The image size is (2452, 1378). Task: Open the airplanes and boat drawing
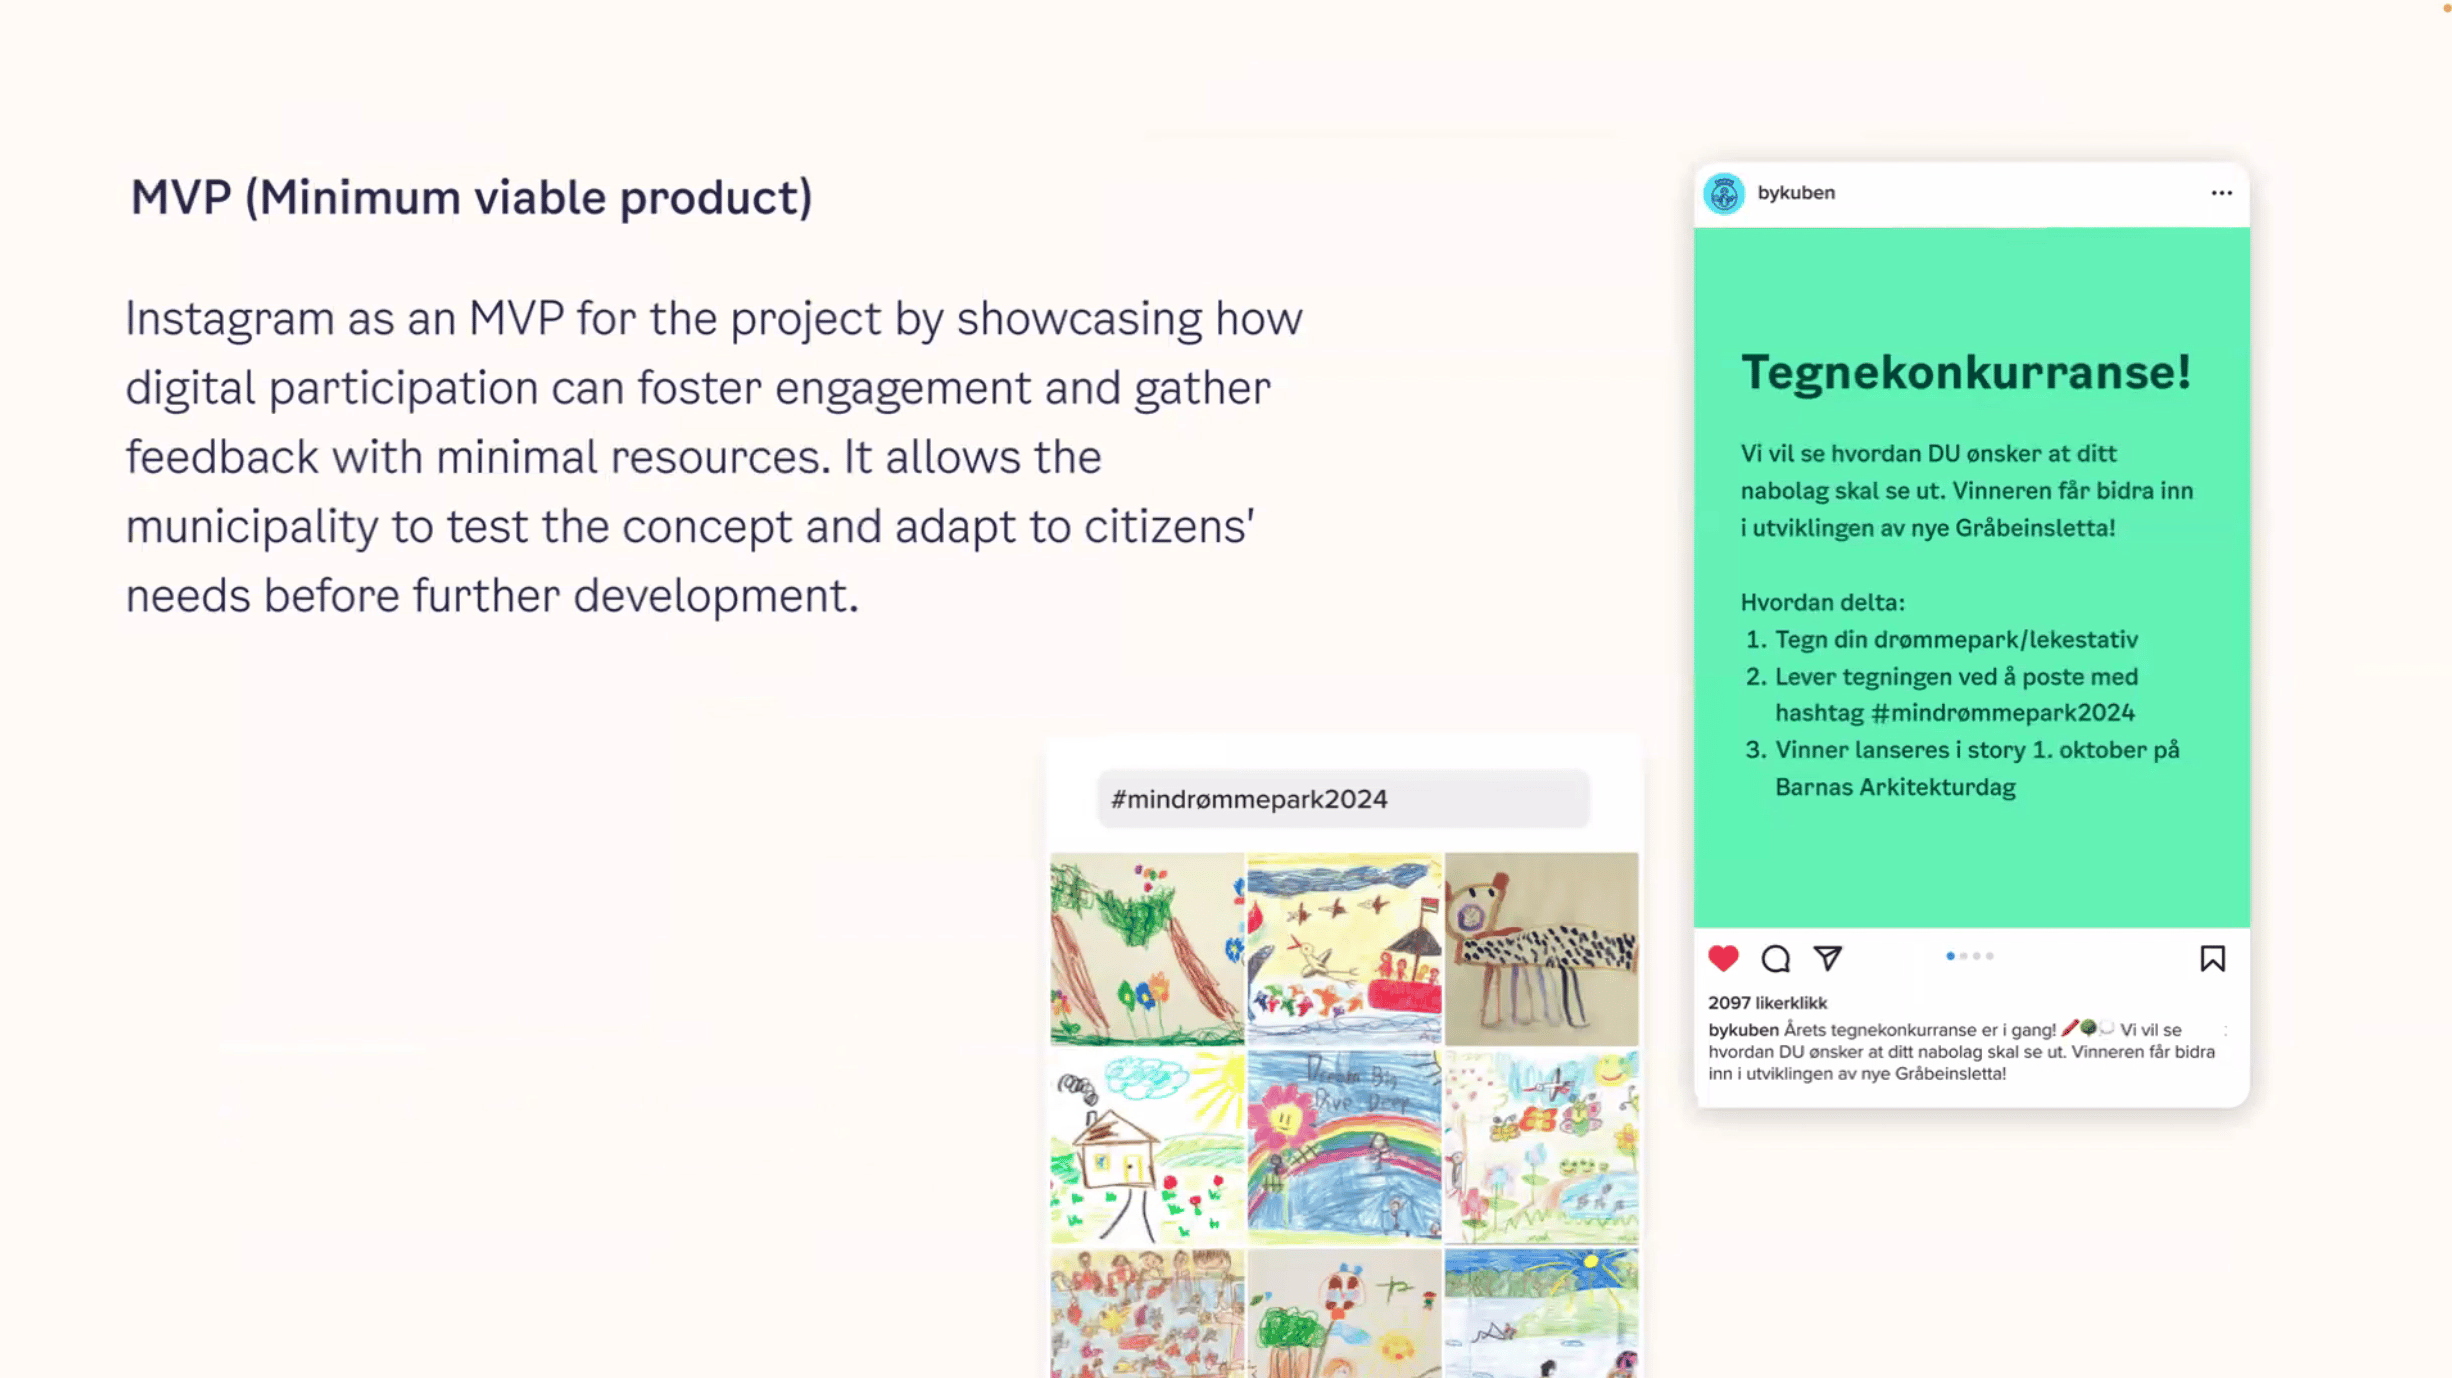(1344, 948)
